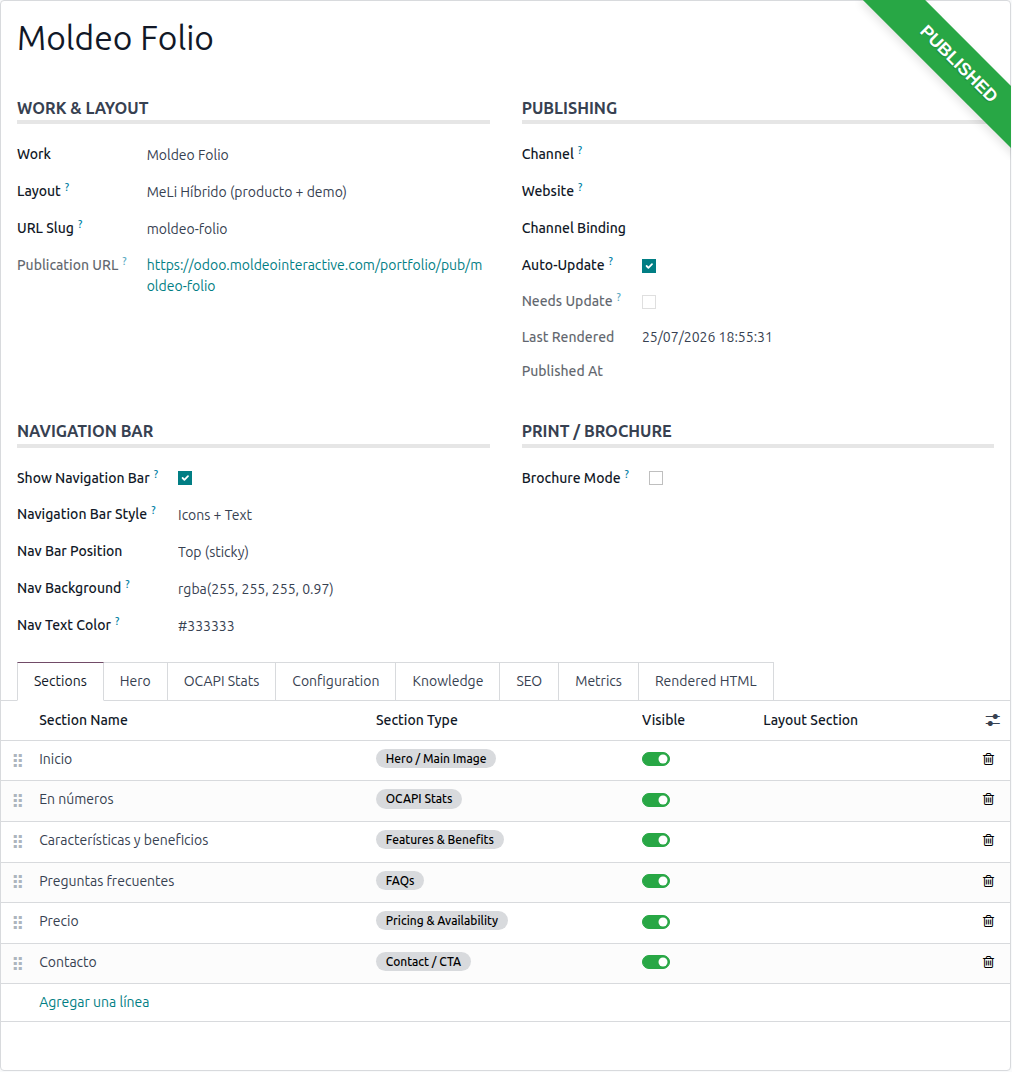Uncheck the Auto-Update checkbox

(649, 266)
